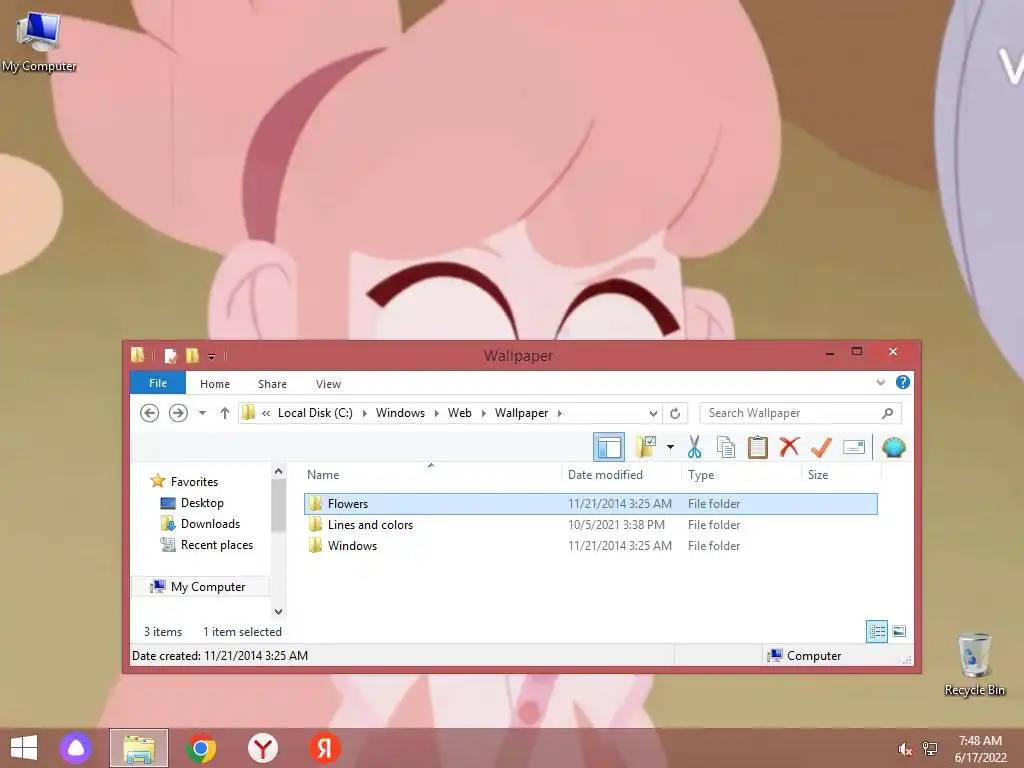Screen dimensions: 1024x768
Task: Open Yandex Browser from the taskbar
Action: pos(263,748)
